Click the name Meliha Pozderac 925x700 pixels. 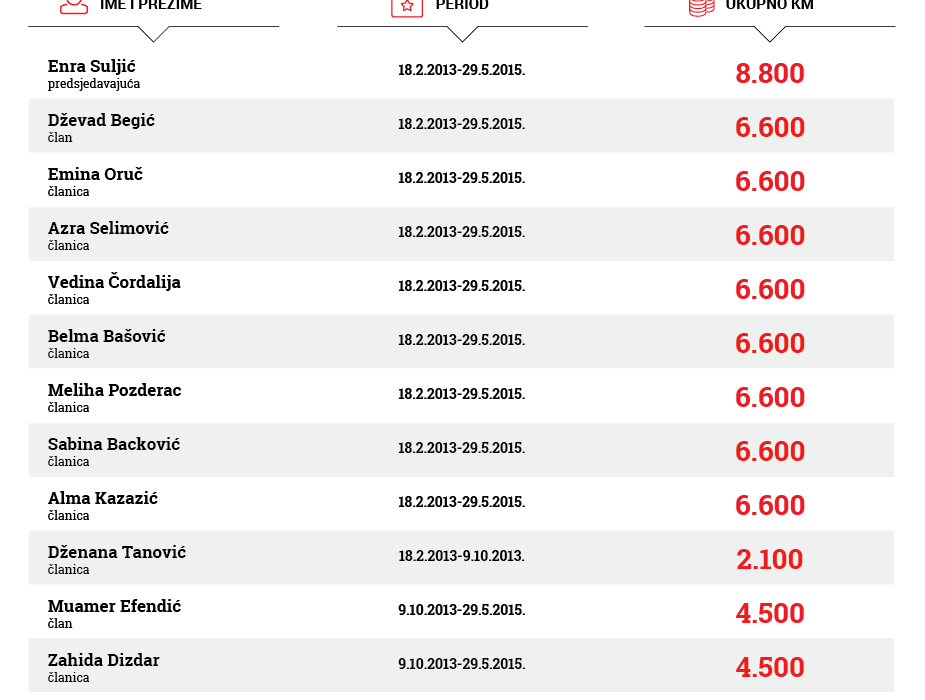coord(114,390)
